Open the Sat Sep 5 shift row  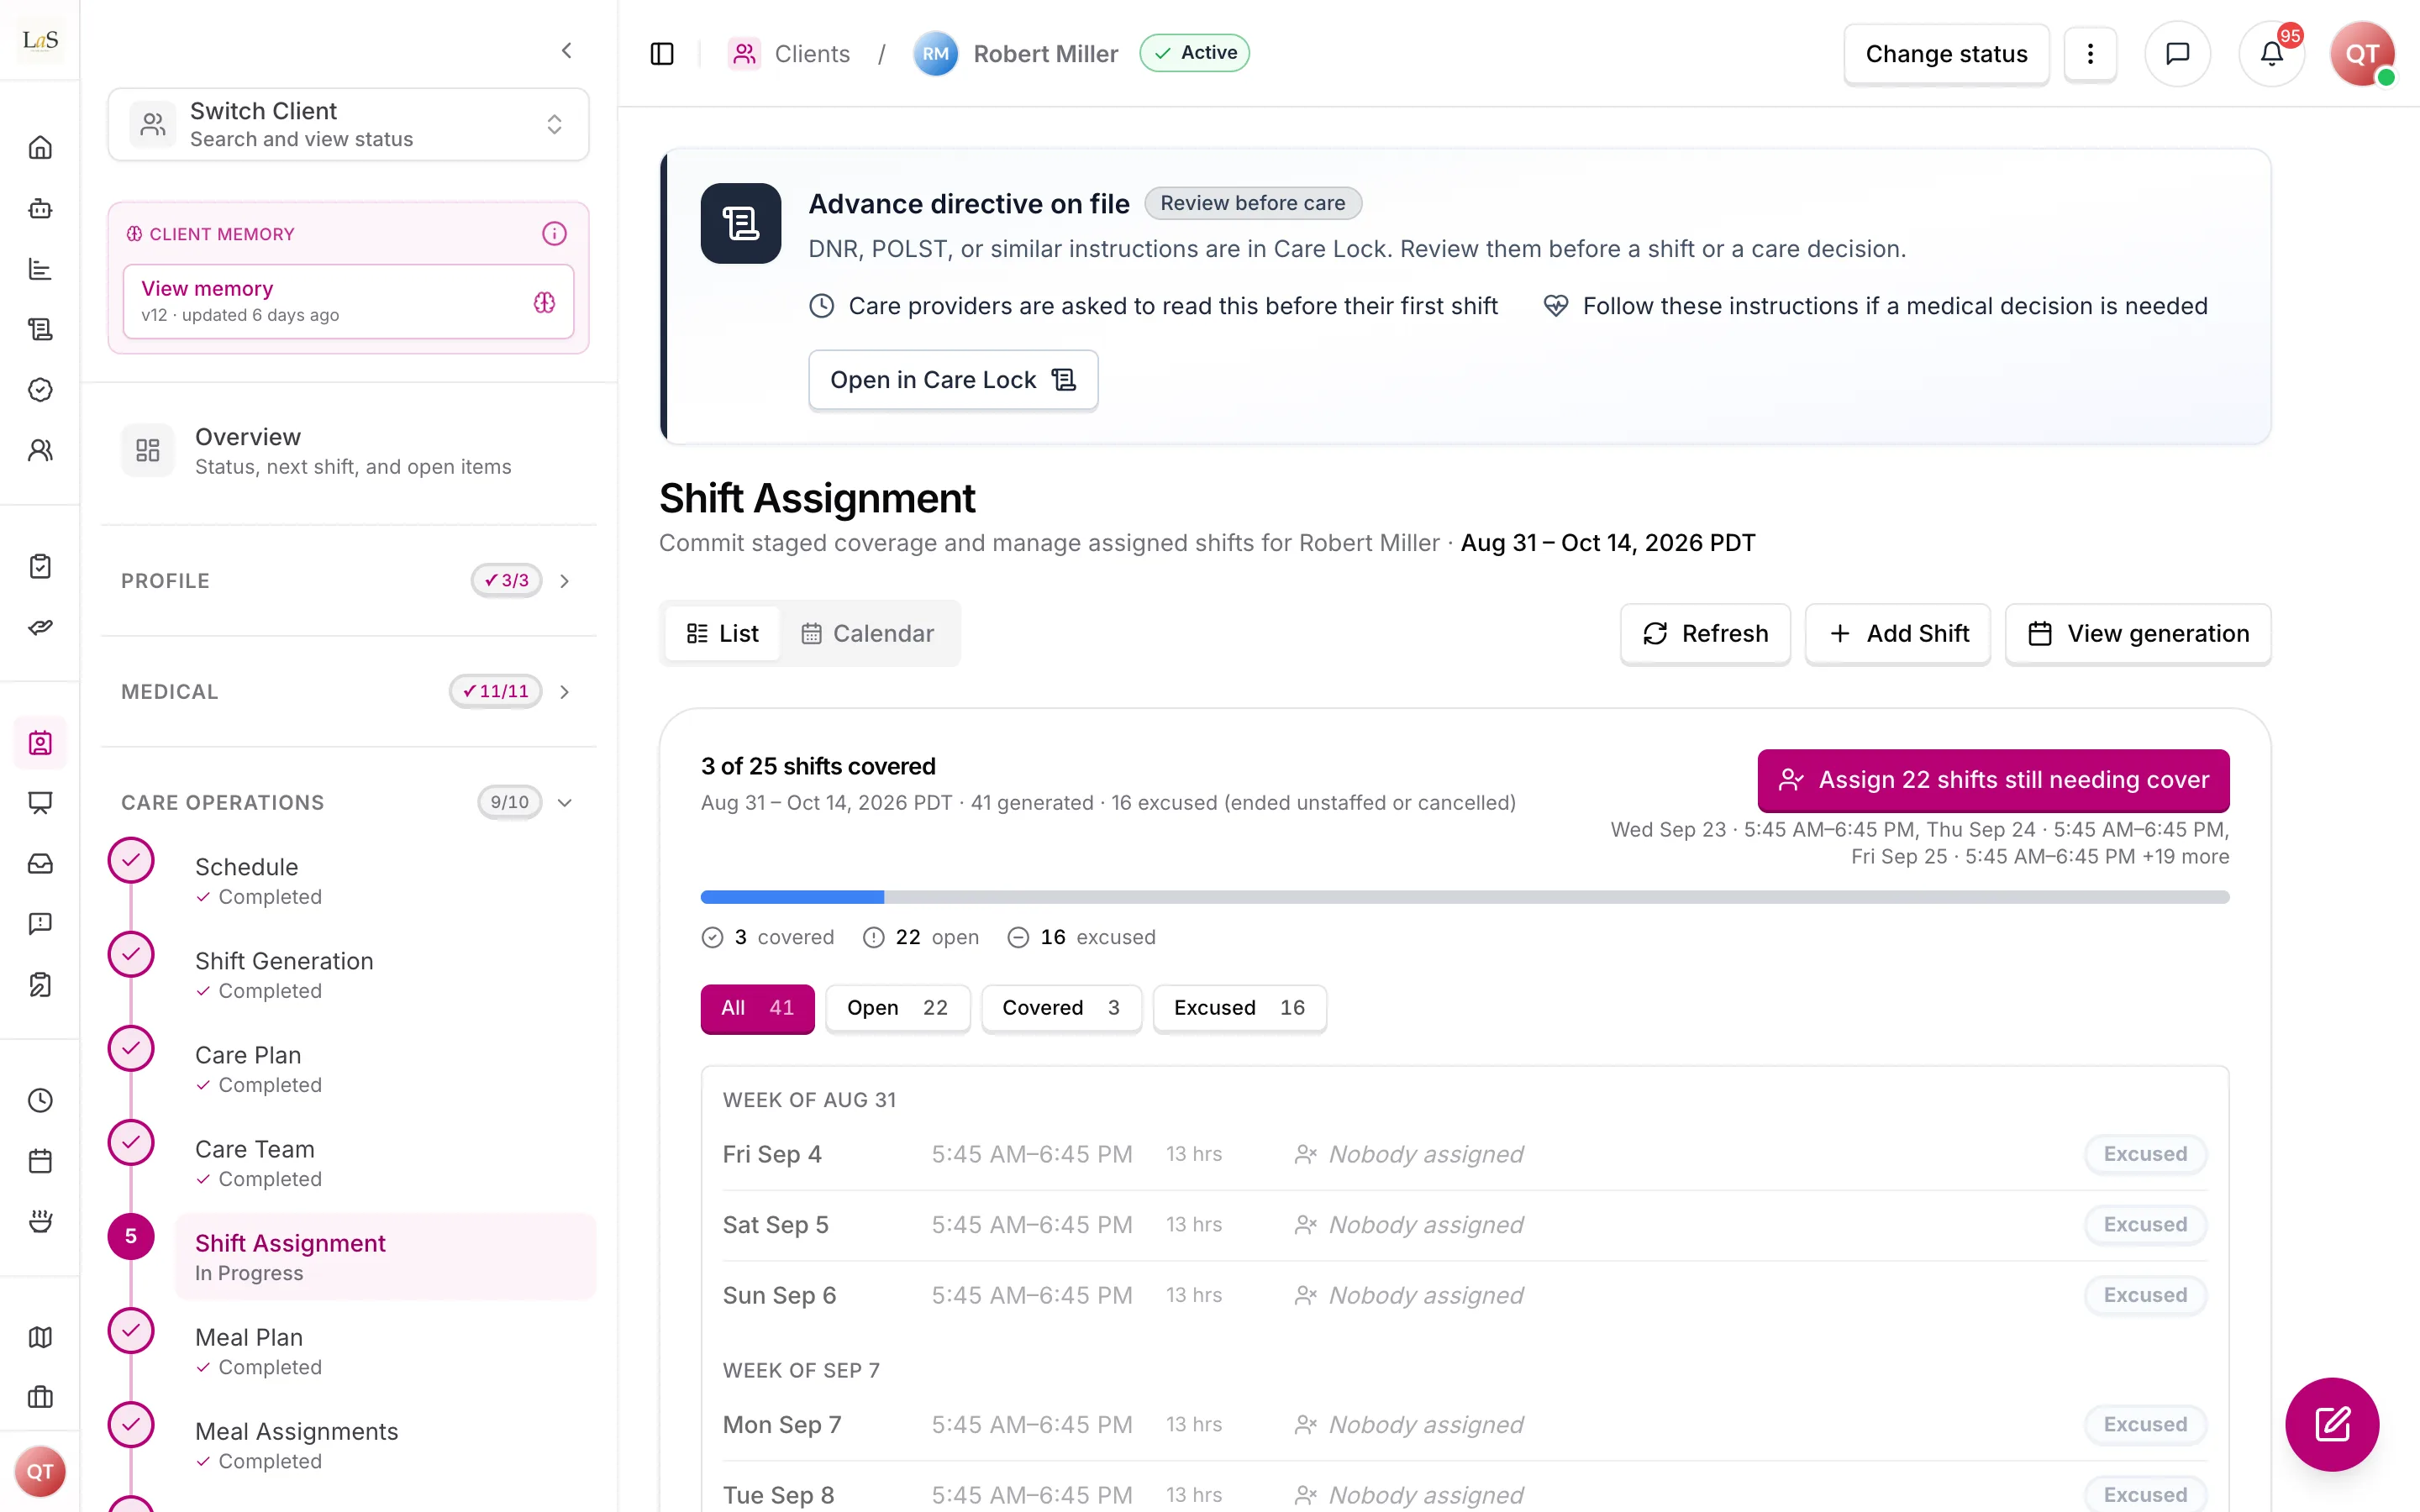point(1465,1225)
